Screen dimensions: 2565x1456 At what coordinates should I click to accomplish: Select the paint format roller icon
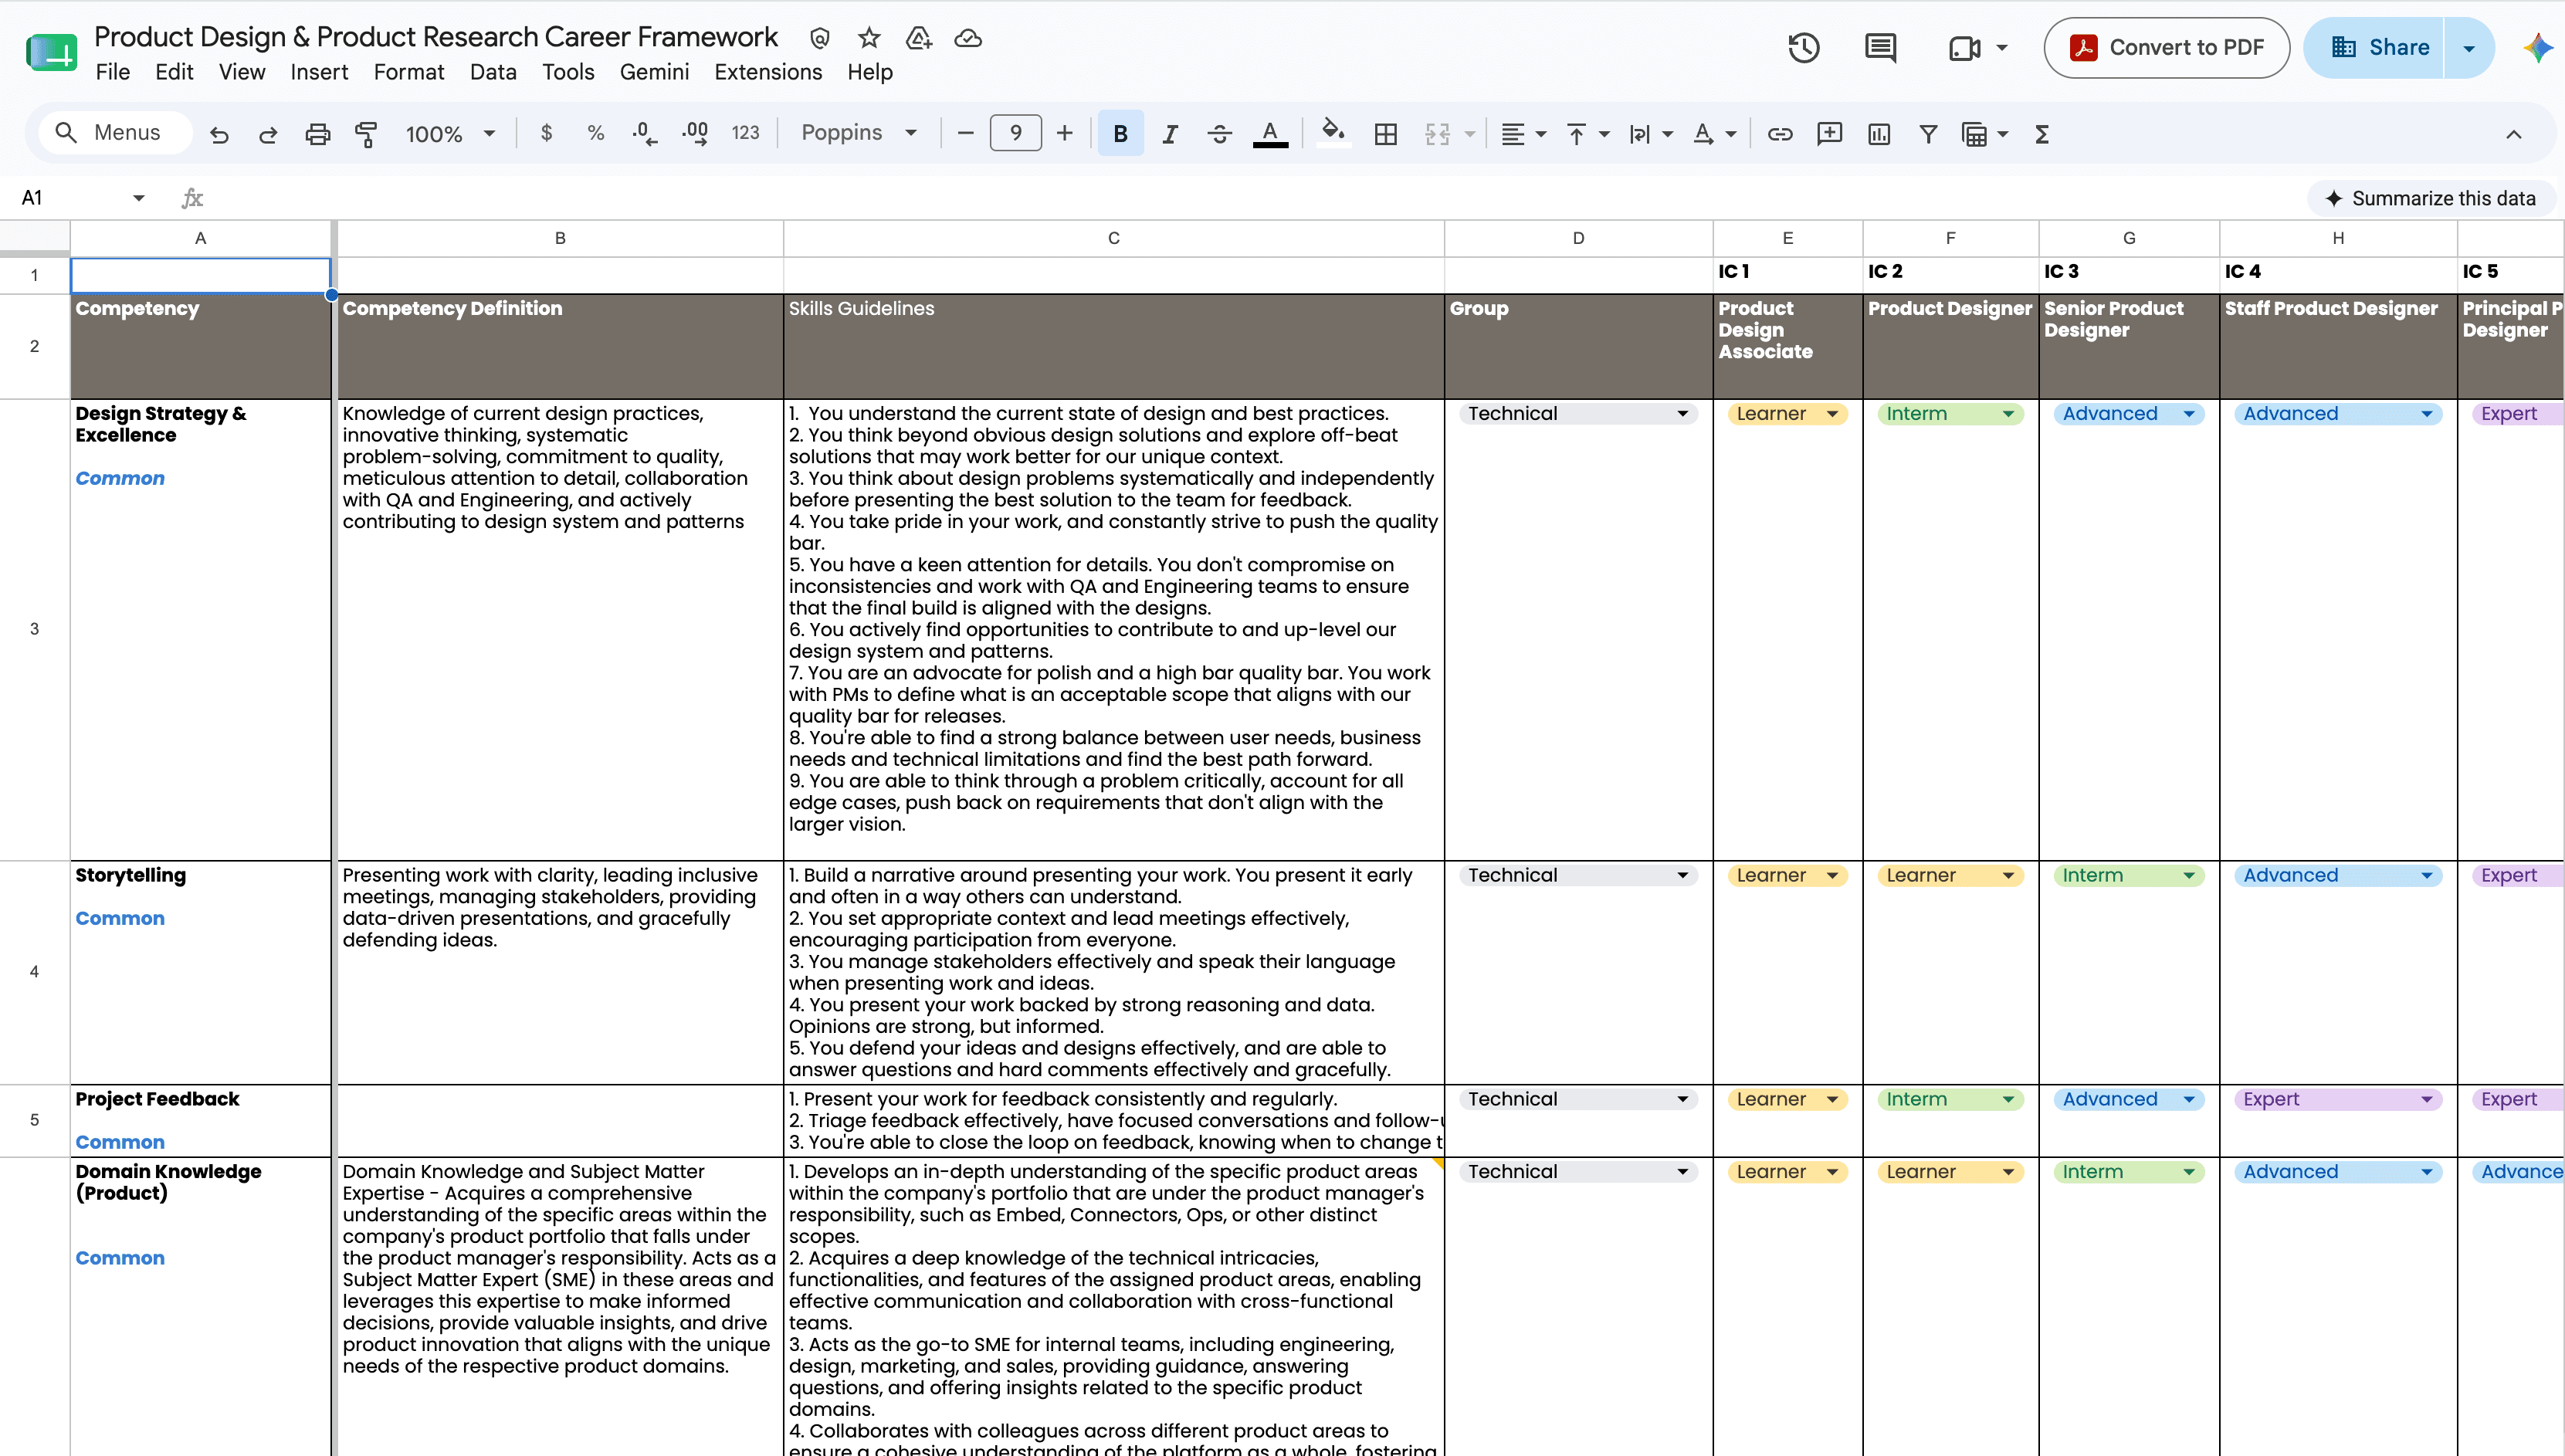(366, 134)
